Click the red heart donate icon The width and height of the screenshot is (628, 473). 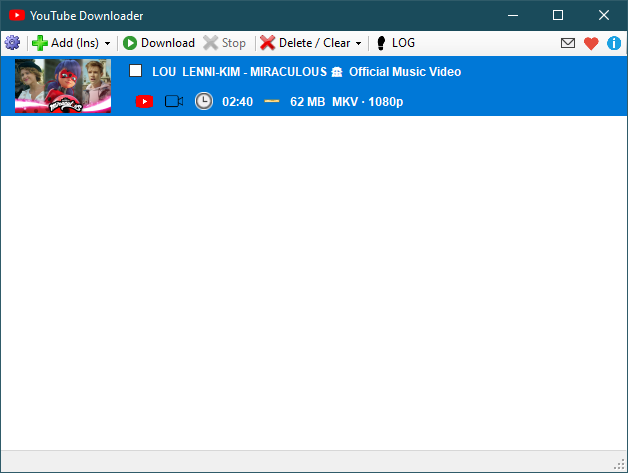click(591, 43)
